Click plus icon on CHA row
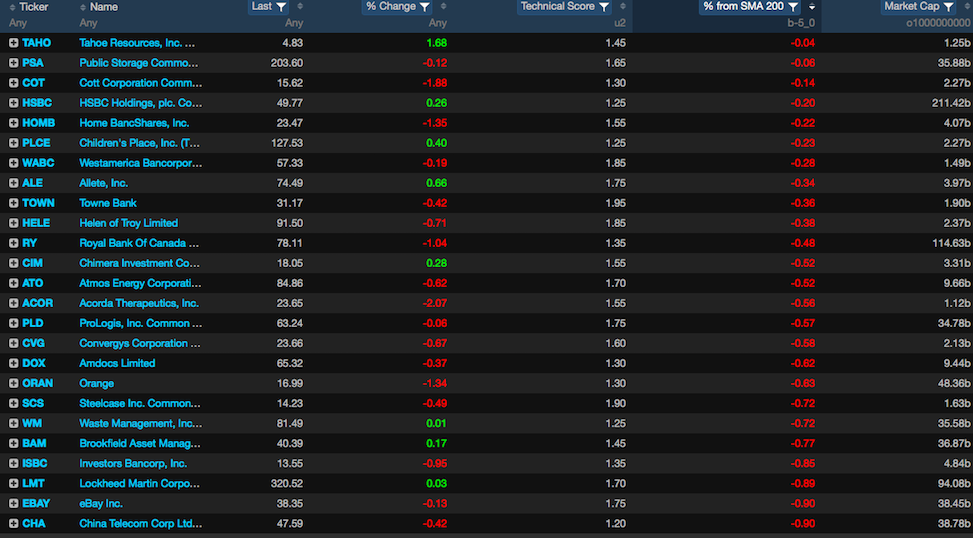973x538 pixels. pyautogui.click(x=13, y=524)
